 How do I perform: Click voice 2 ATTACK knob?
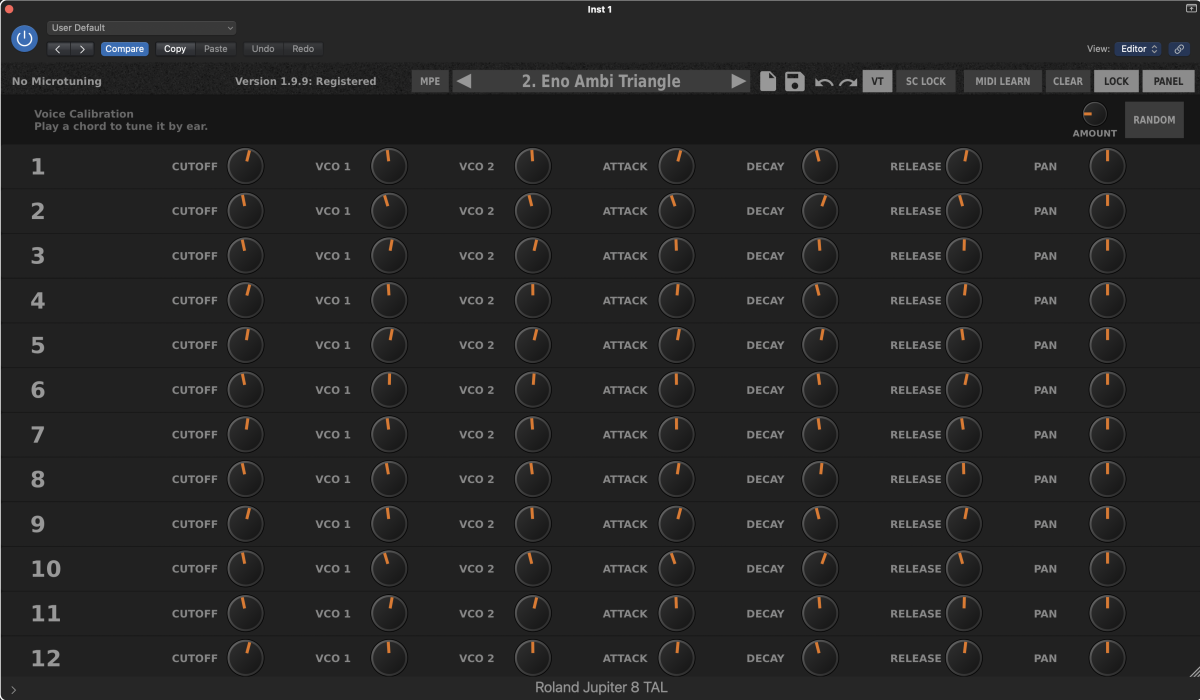pos(677,211)
